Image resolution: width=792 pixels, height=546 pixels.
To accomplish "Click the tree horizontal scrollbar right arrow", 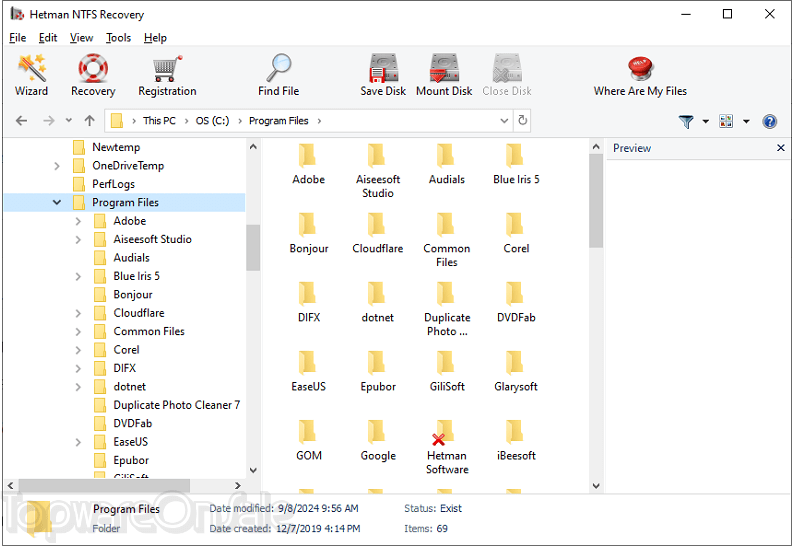I will click(238, 485).
